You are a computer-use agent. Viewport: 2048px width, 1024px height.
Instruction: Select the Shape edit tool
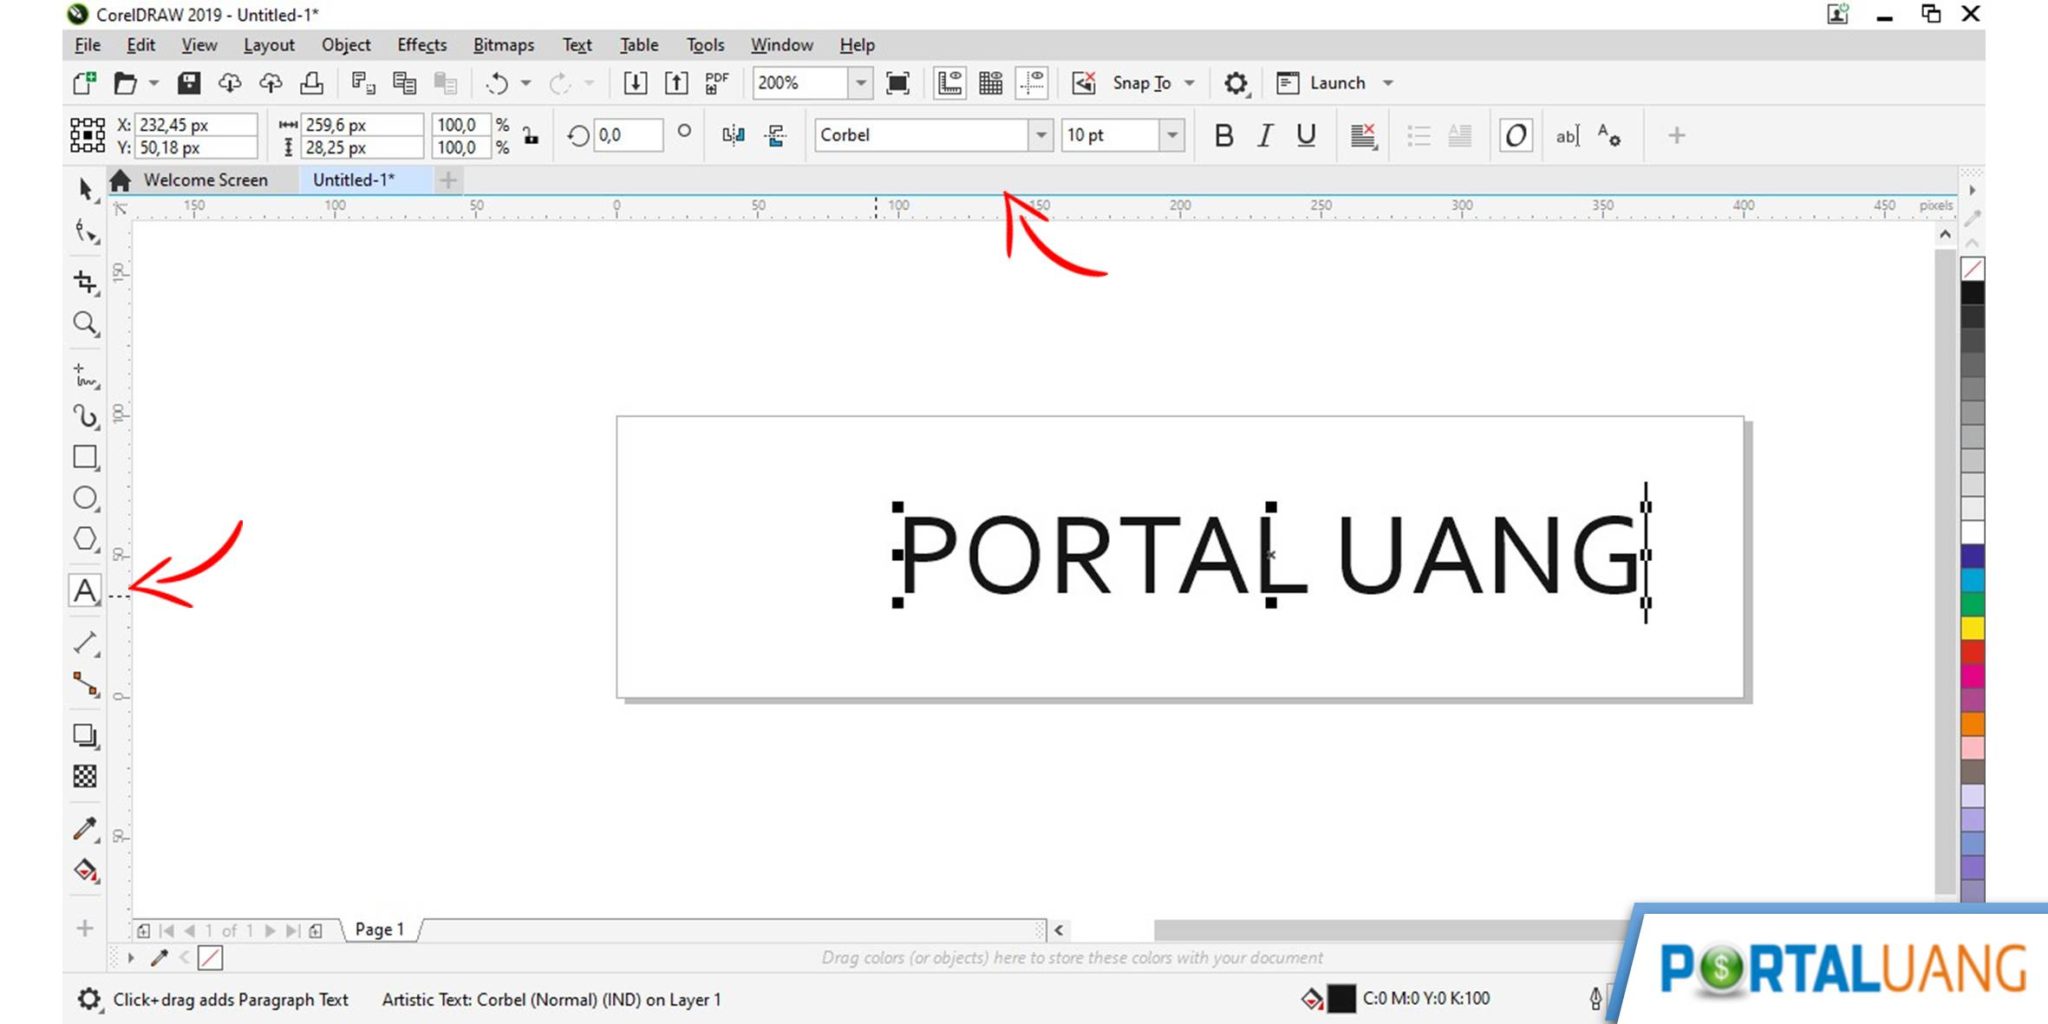86,233
